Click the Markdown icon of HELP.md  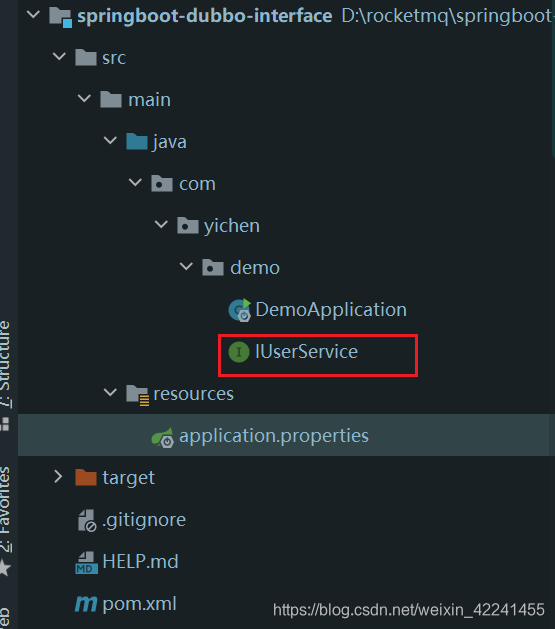[x=86, y=562]
